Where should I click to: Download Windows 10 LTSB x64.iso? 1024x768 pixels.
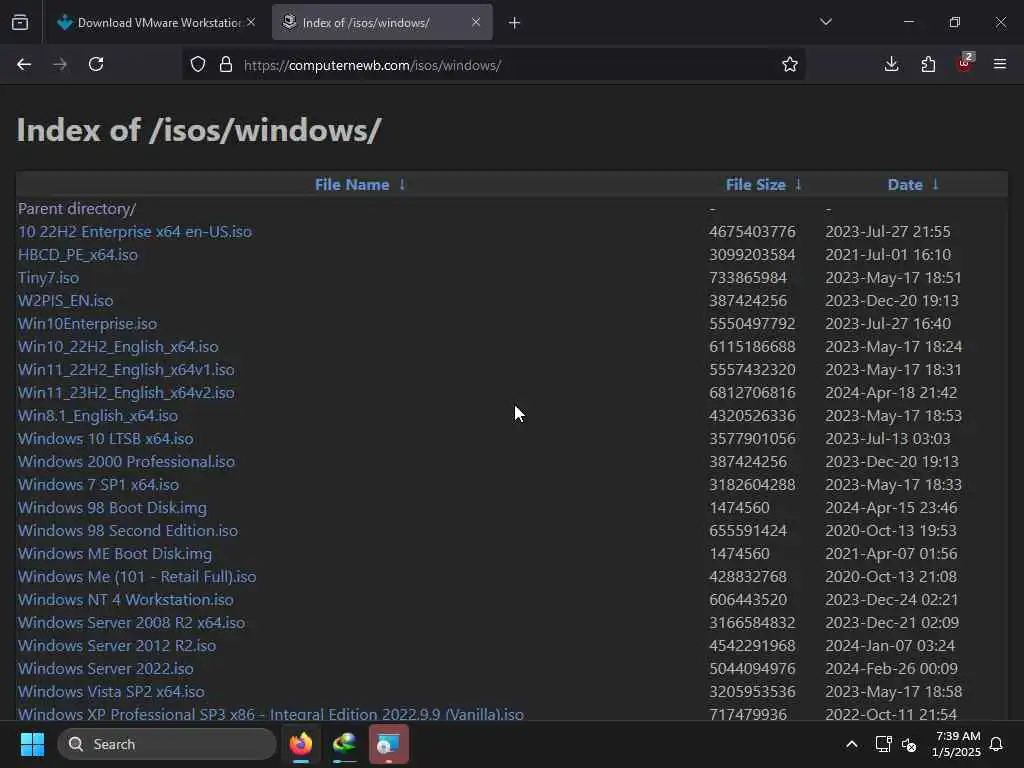(106, 439)
